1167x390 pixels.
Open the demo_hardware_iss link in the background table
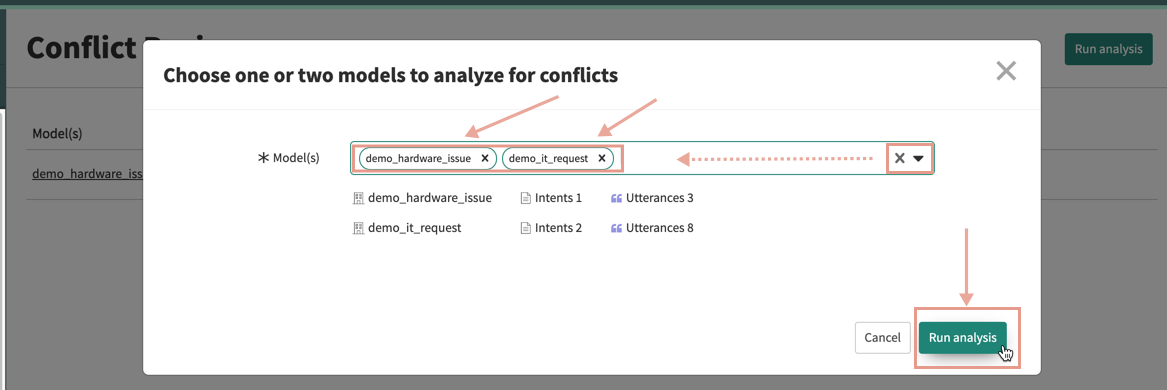87,174
